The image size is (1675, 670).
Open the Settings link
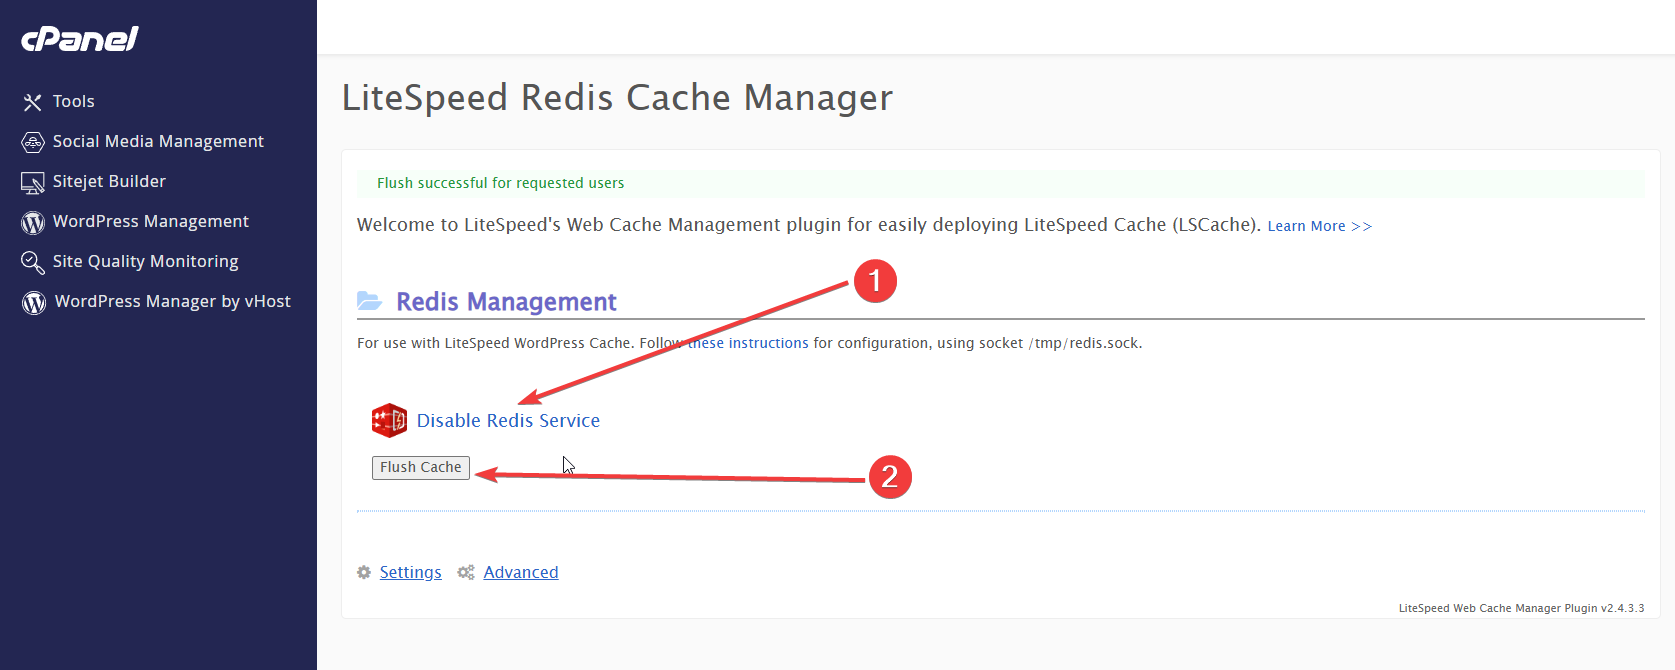point(410,572)
